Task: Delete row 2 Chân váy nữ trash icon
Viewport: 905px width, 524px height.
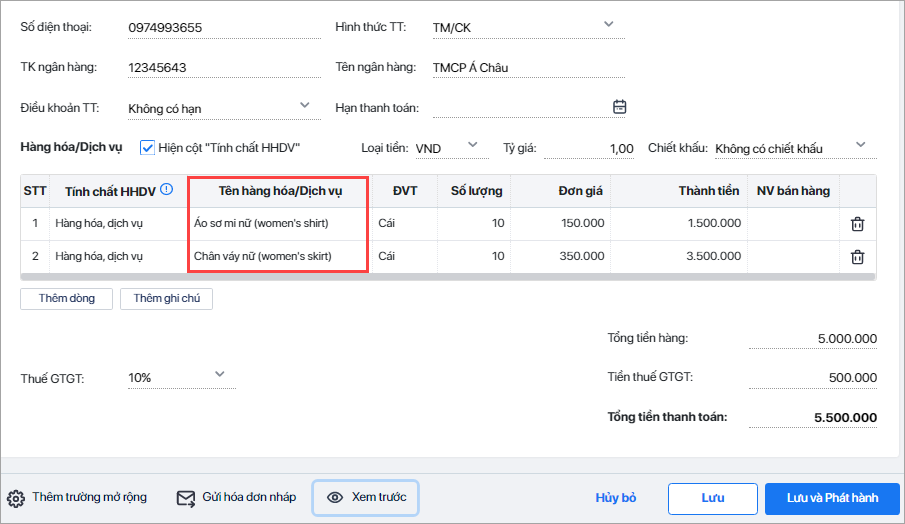Action: coord(857,257)
